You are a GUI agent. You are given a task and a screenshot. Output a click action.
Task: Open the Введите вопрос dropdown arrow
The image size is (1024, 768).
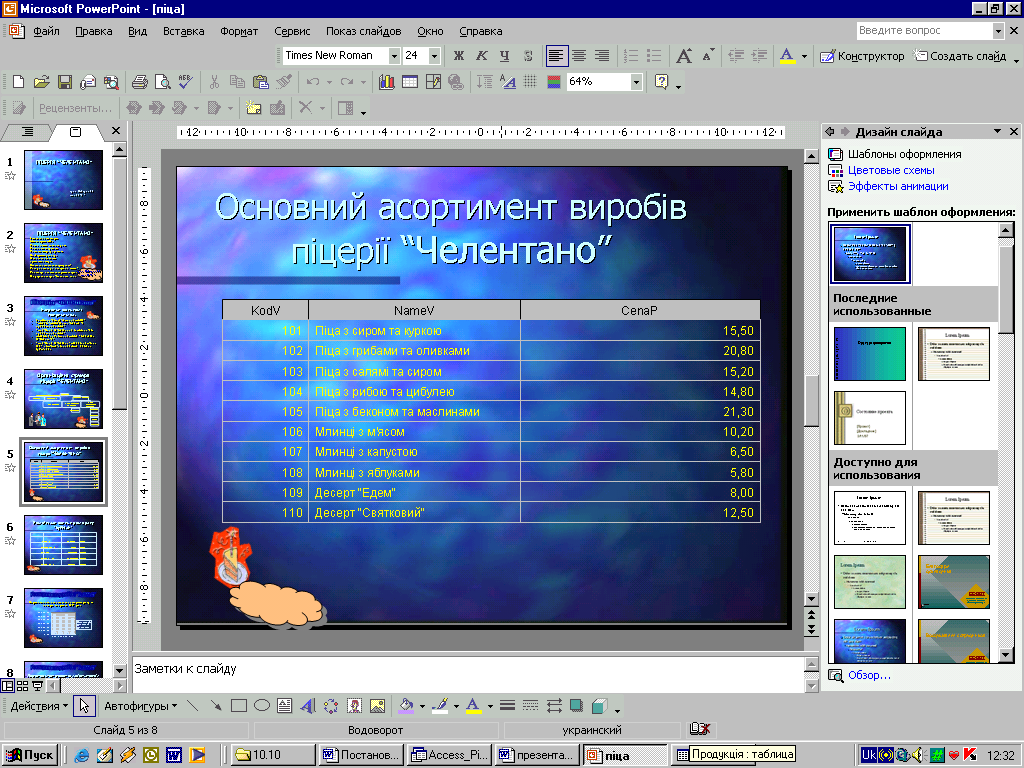tap(998, 31)
